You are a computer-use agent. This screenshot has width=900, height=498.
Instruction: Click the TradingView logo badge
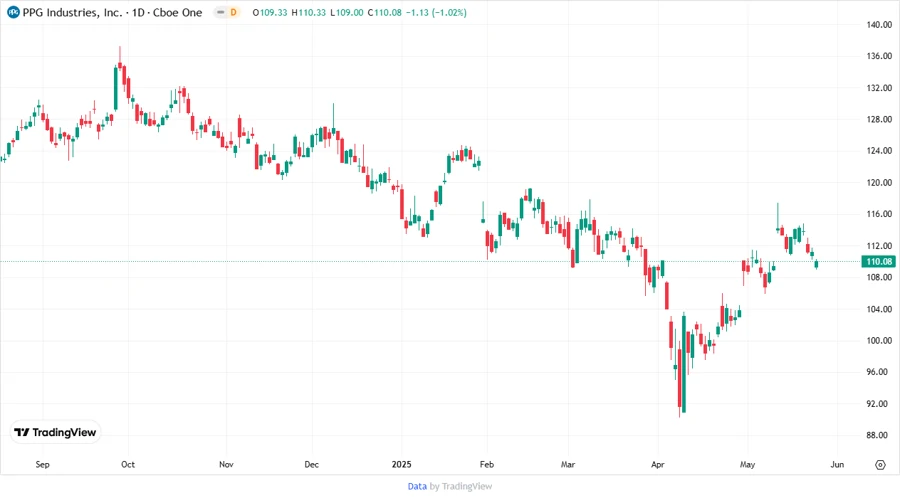pos(56,432)
